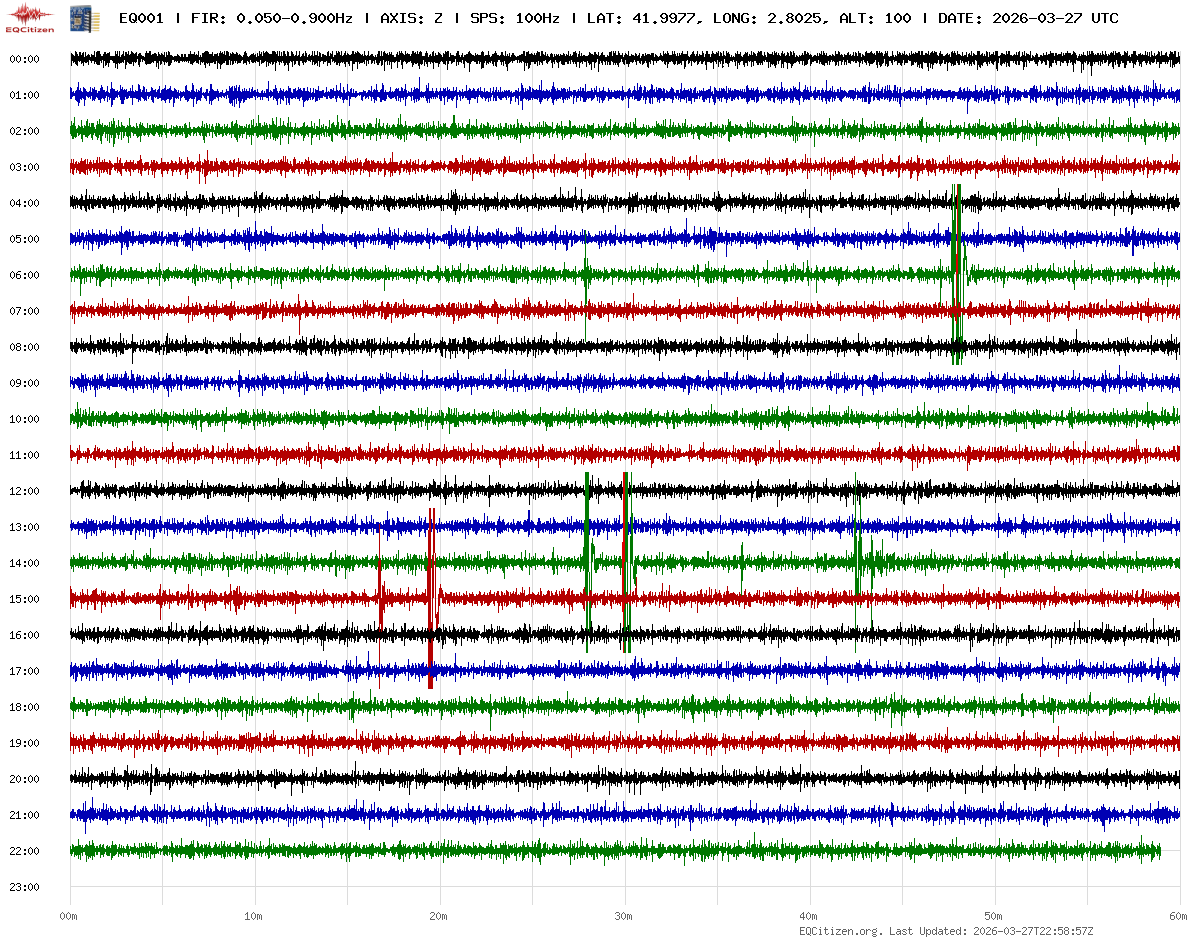
Task: Click the 50m marker on time axis
Action: (994, 916)
